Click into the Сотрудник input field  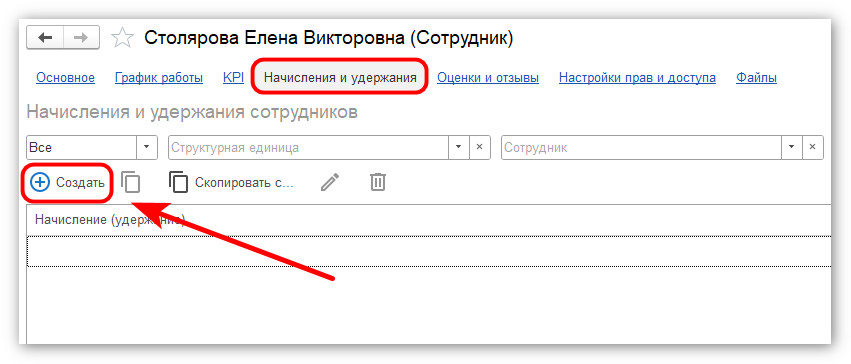click(641, 148)
